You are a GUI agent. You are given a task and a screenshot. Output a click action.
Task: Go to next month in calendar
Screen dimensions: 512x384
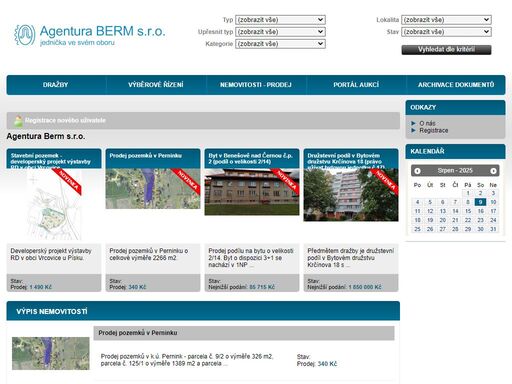point(493,171)
